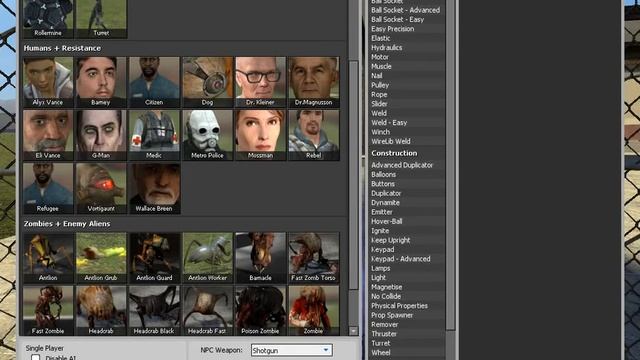Click the NPC list vertical scrollbar thumb
The image size is (640, 360).
353,176
